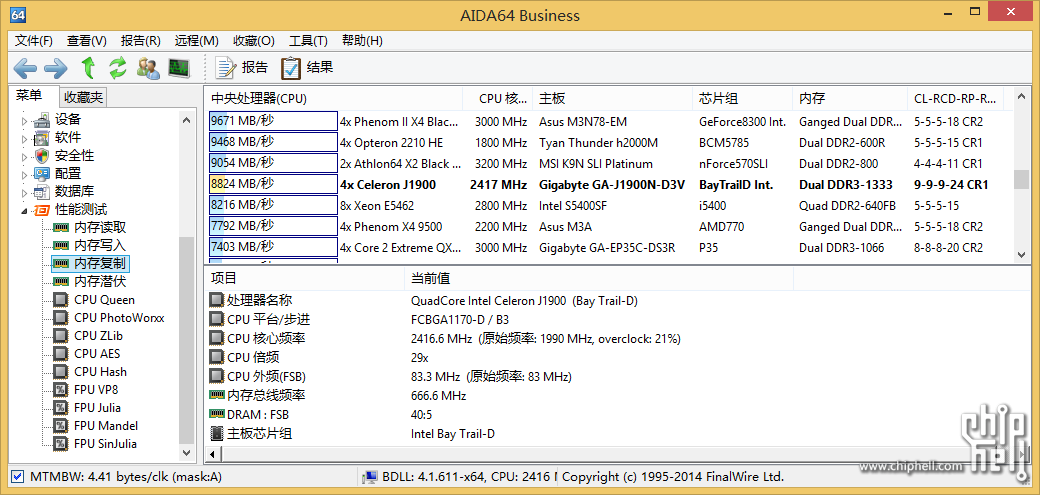
Task: Select the CPU Queen benchmark
Action: [x=104, y=300]
